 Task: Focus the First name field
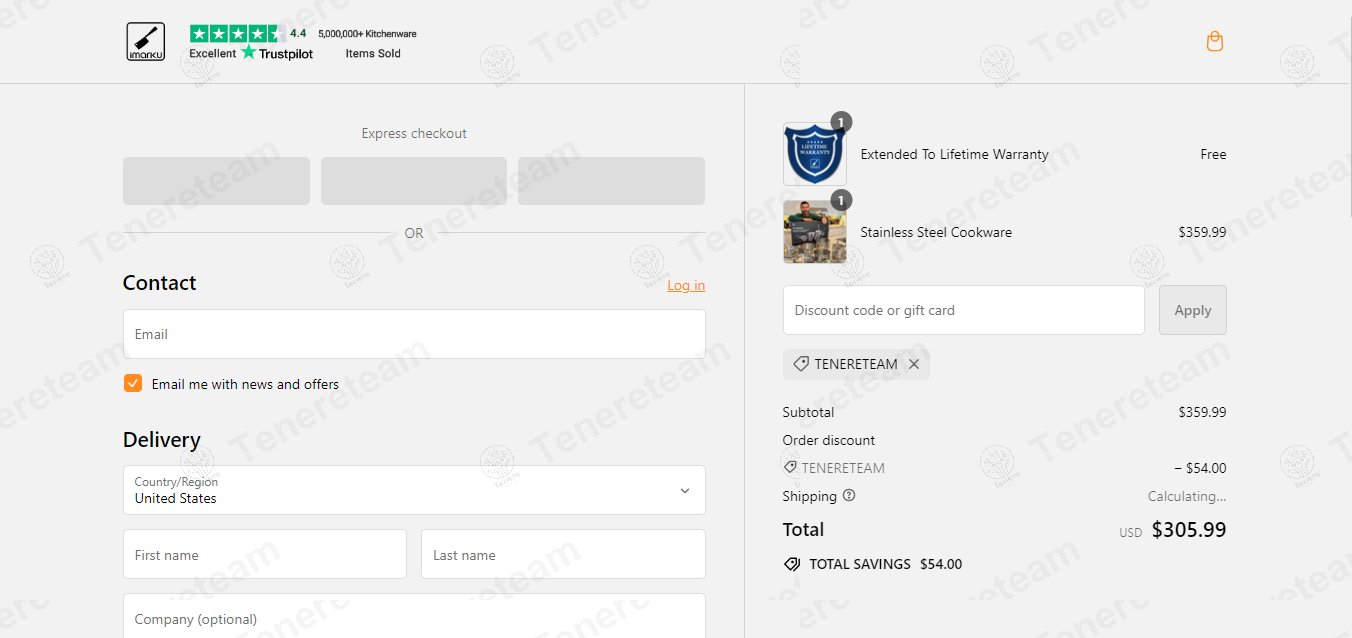tap(265, 554)
